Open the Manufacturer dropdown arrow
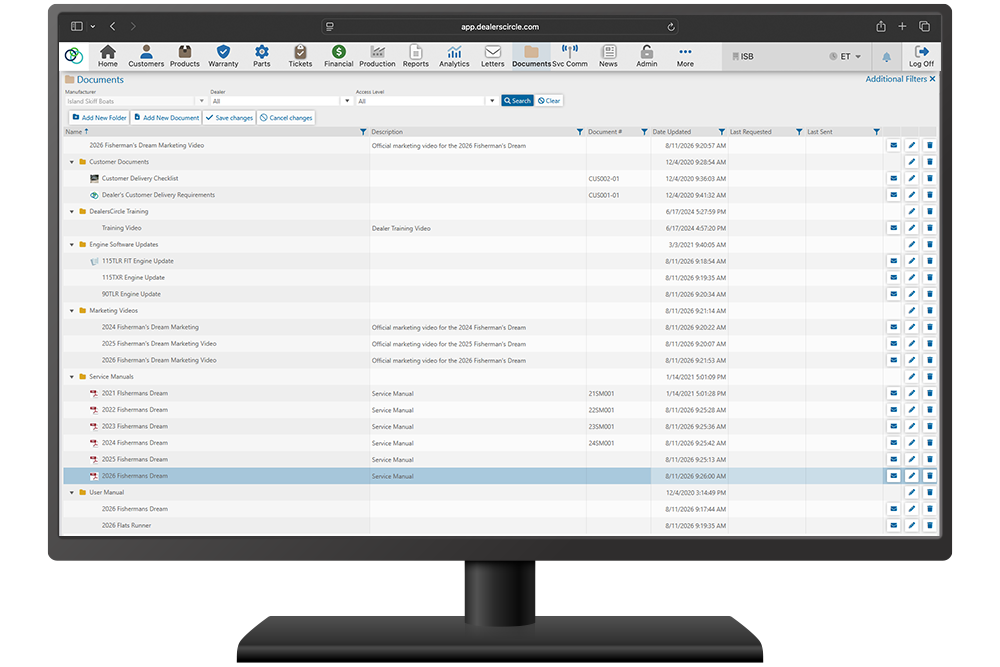The image size is (1000, 667). (202, 101)
